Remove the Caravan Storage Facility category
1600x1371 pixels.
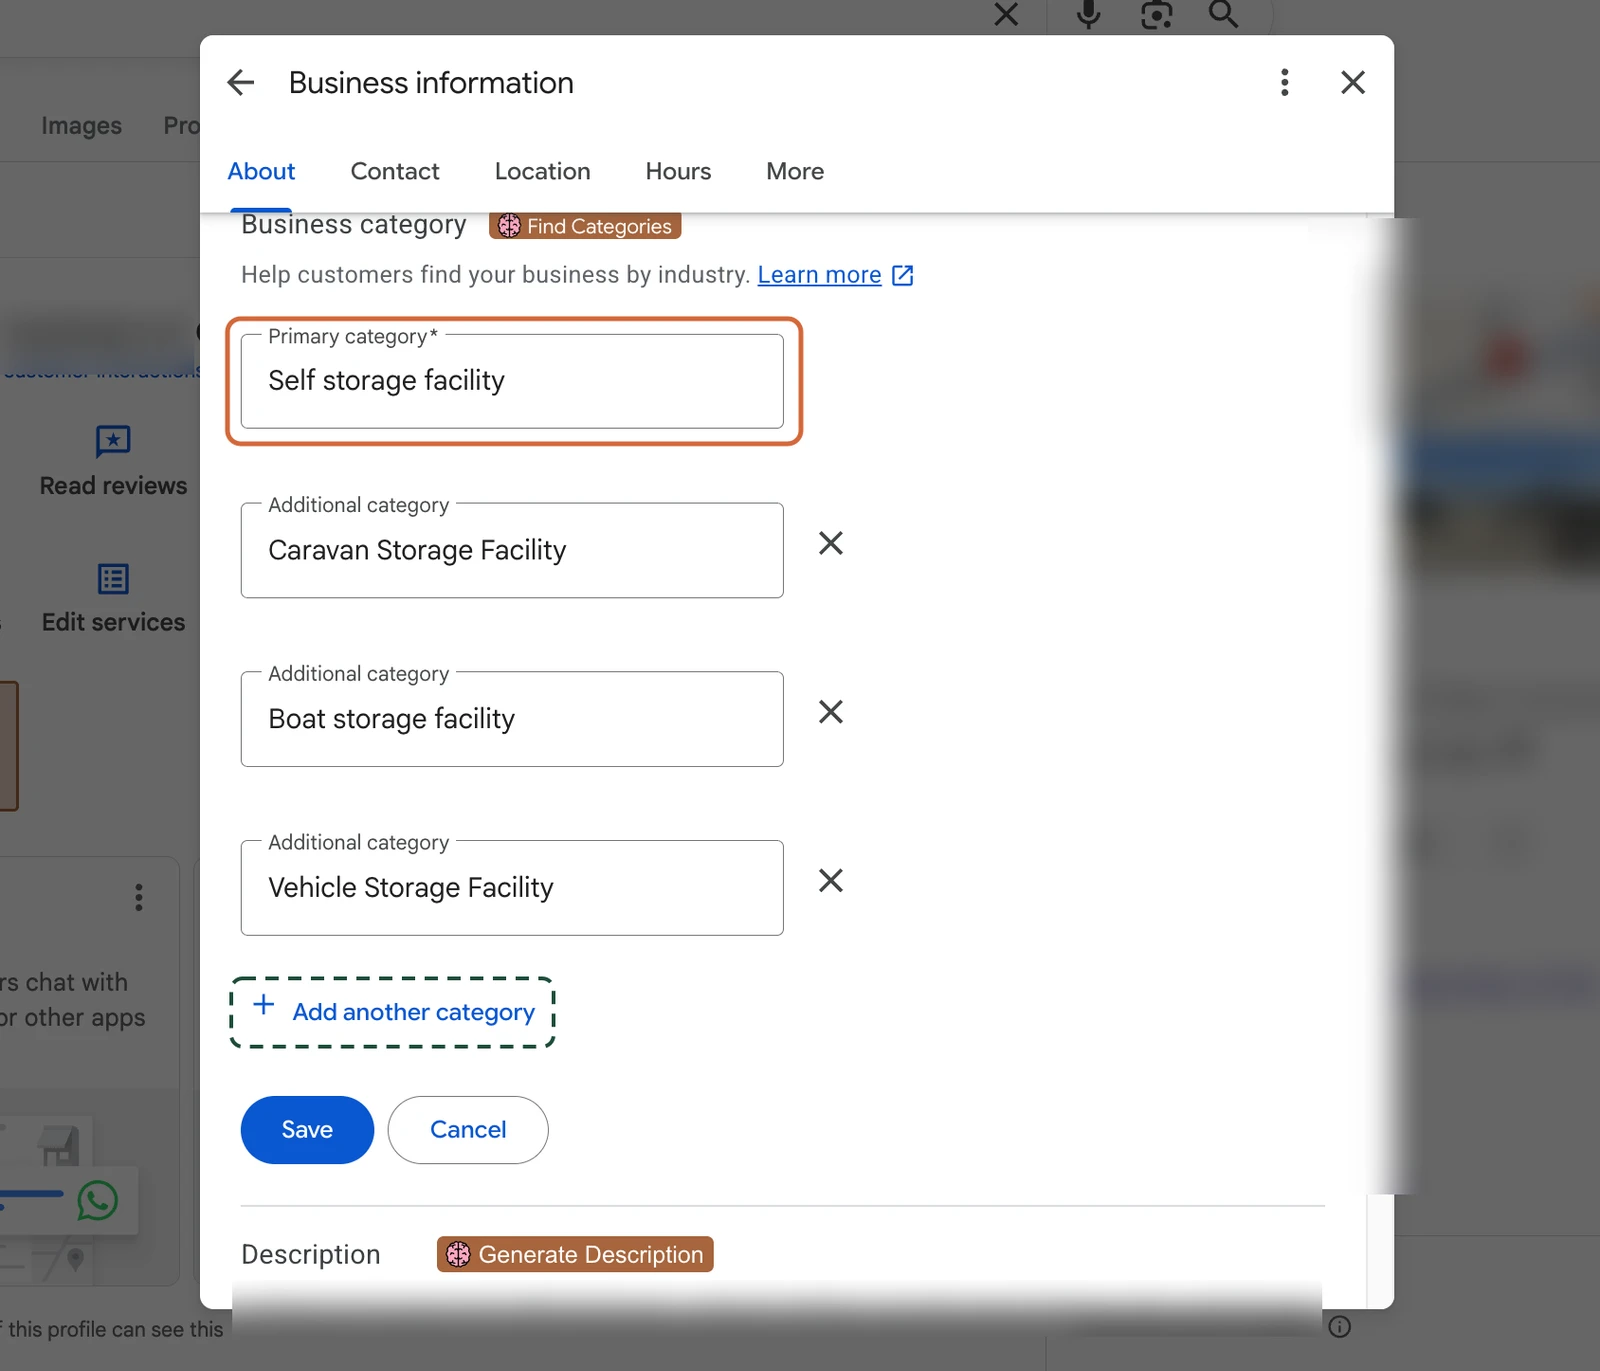pyautogui.click(x=831, y=543)
